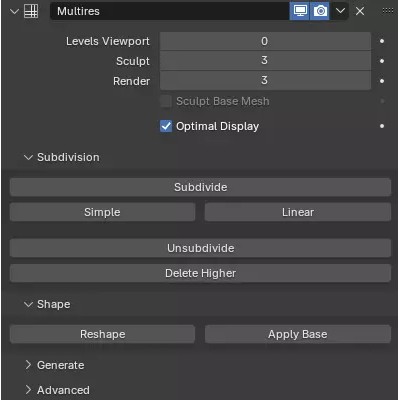Image resolution: width=400 pixels, height=400 pixels.
Task: Click animate dot beside Levels Viewport
Action: click(382, 41)
